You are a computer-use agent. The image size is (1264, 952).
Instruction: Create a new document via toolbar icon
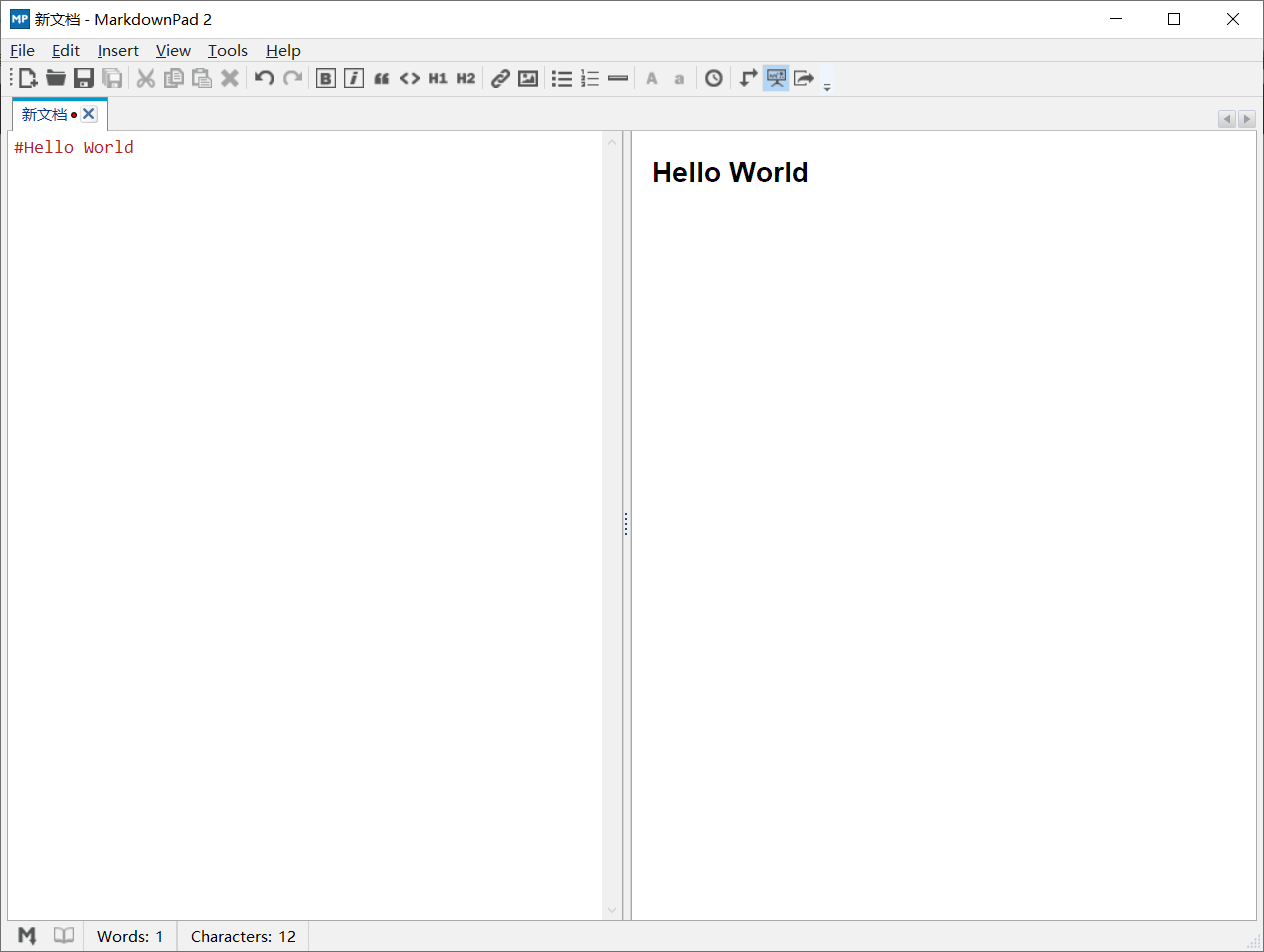[x=28, y=78]
